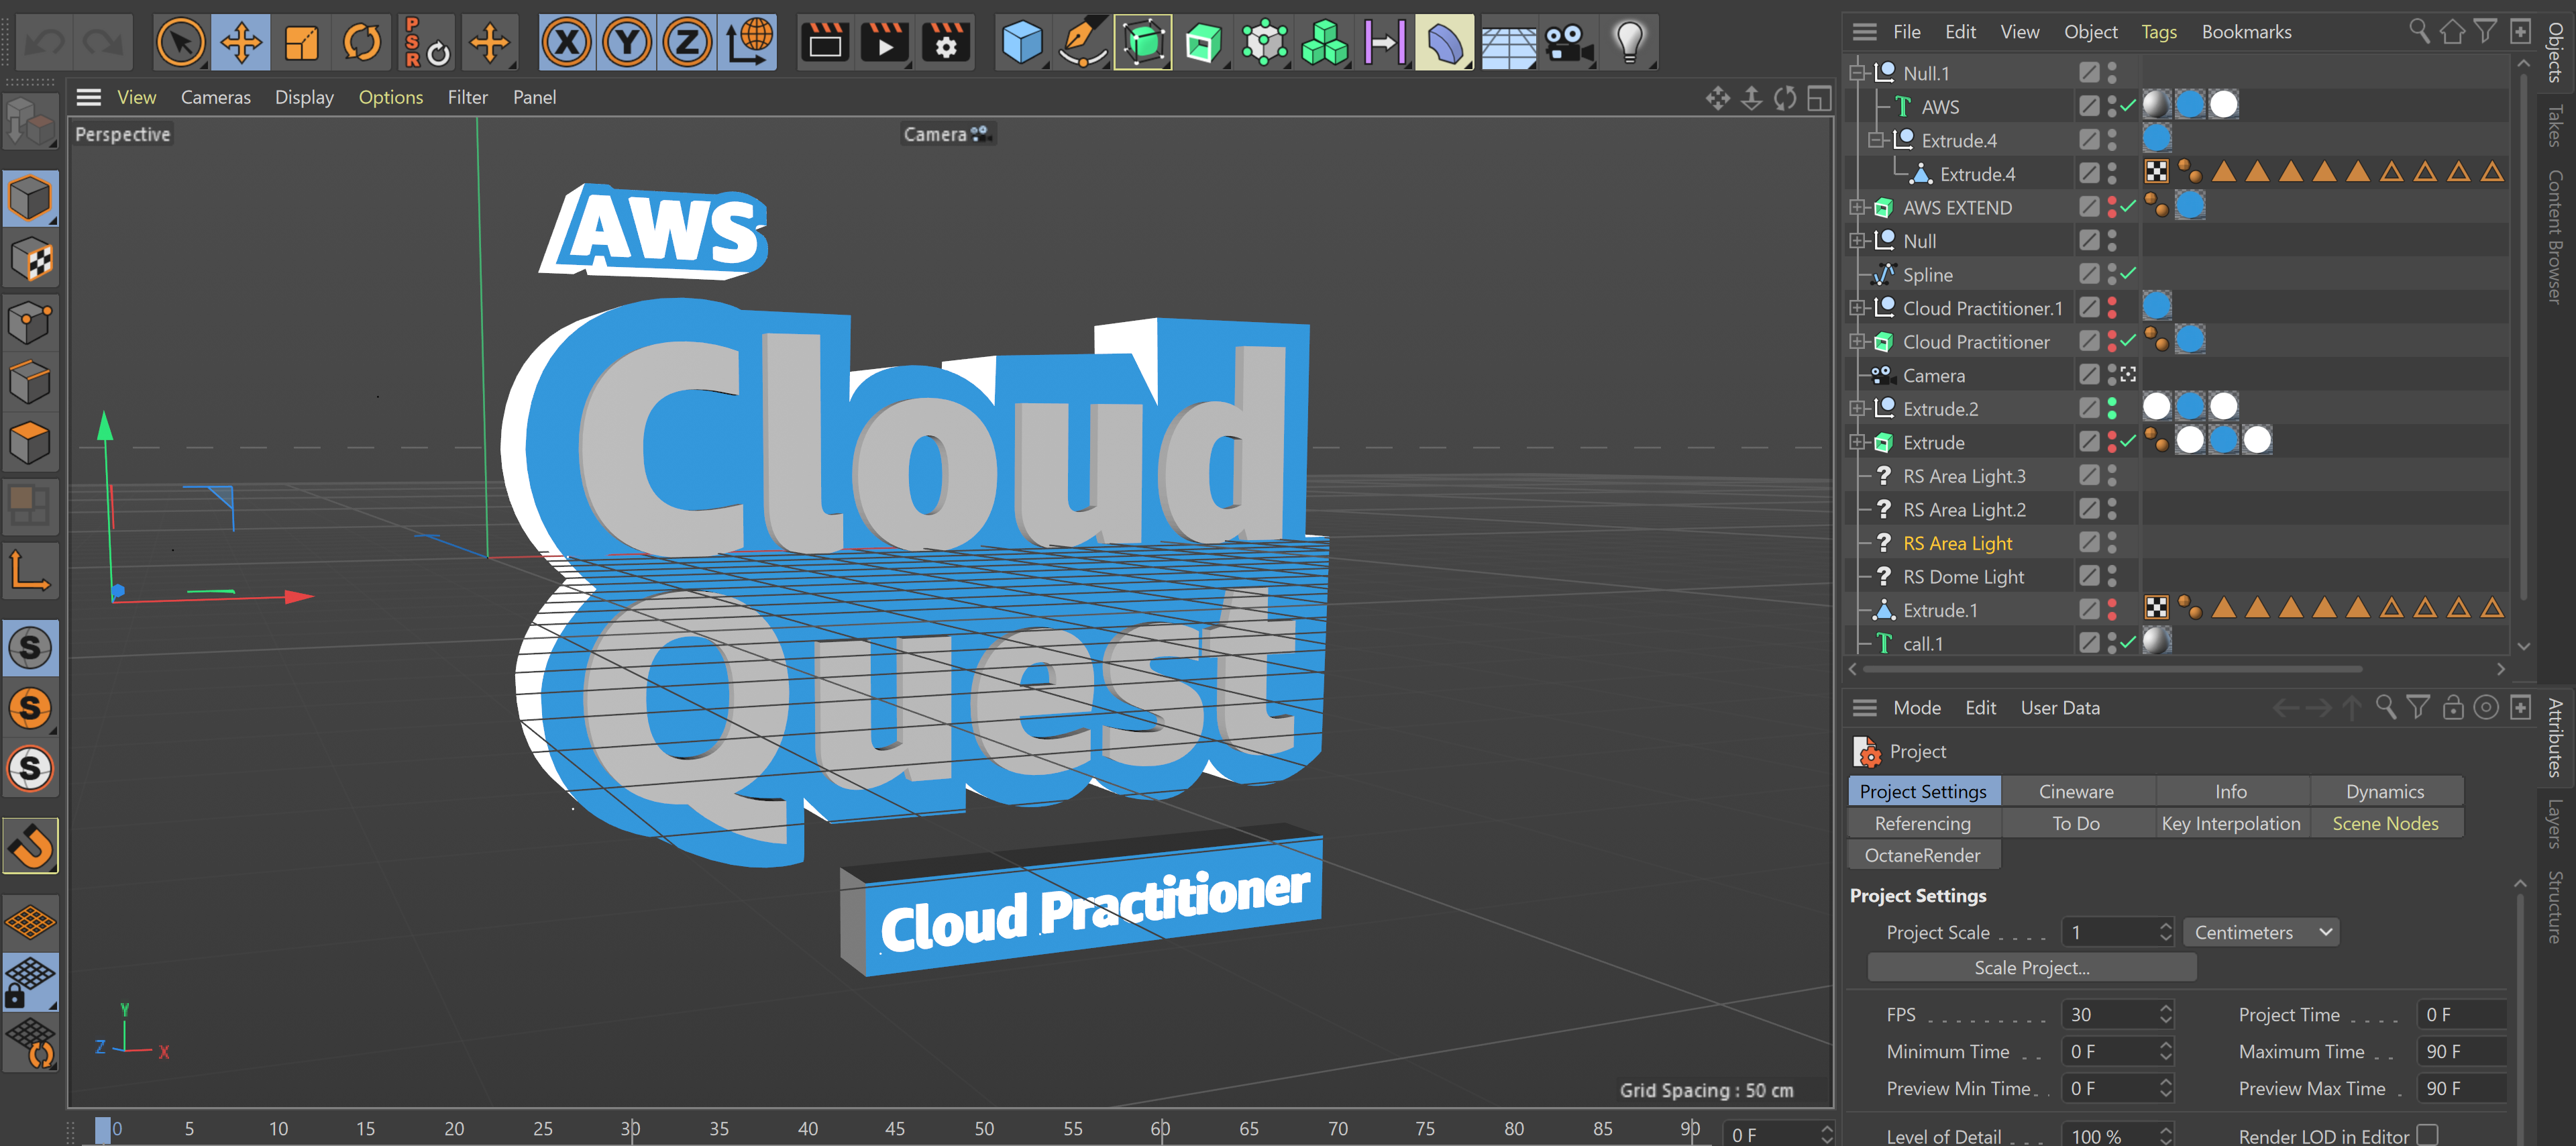Add an Extrude generator object
Image resolution: width=2576 pixels, height=1146 pixels.
click(x=1203, y=43)
